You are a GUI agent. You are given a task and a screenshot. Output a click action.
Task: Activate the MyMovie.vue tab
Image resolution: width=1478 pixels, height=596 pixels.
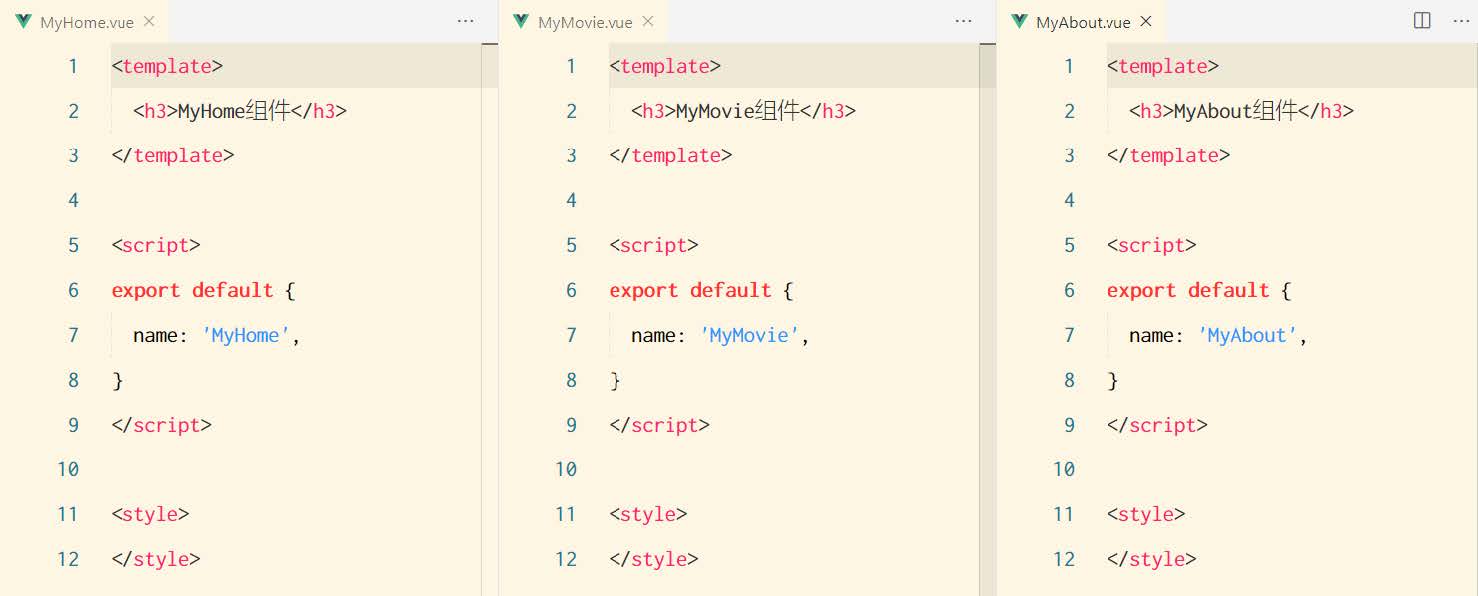tap(585, 22)
